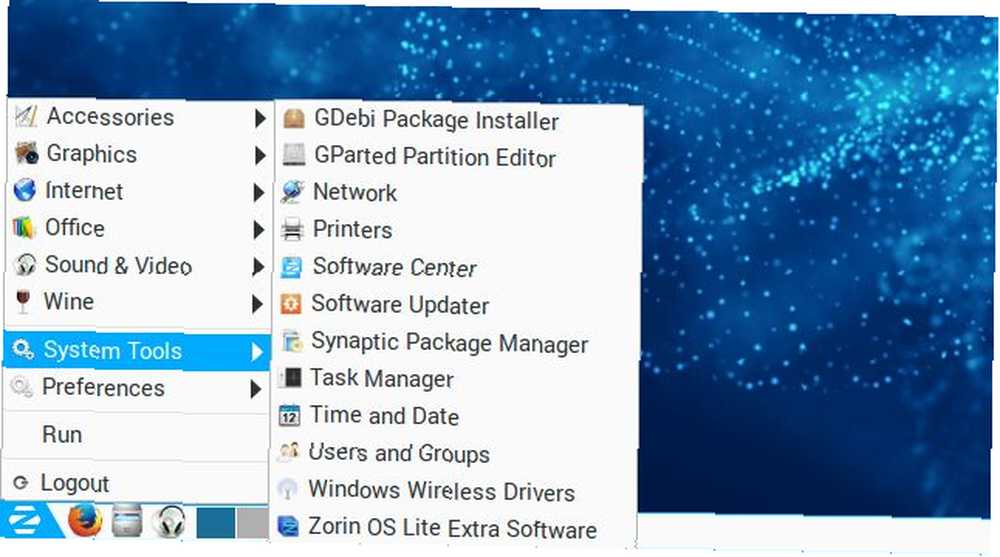
Task: Open the Graphics menu category
Action: coord(140,154)
